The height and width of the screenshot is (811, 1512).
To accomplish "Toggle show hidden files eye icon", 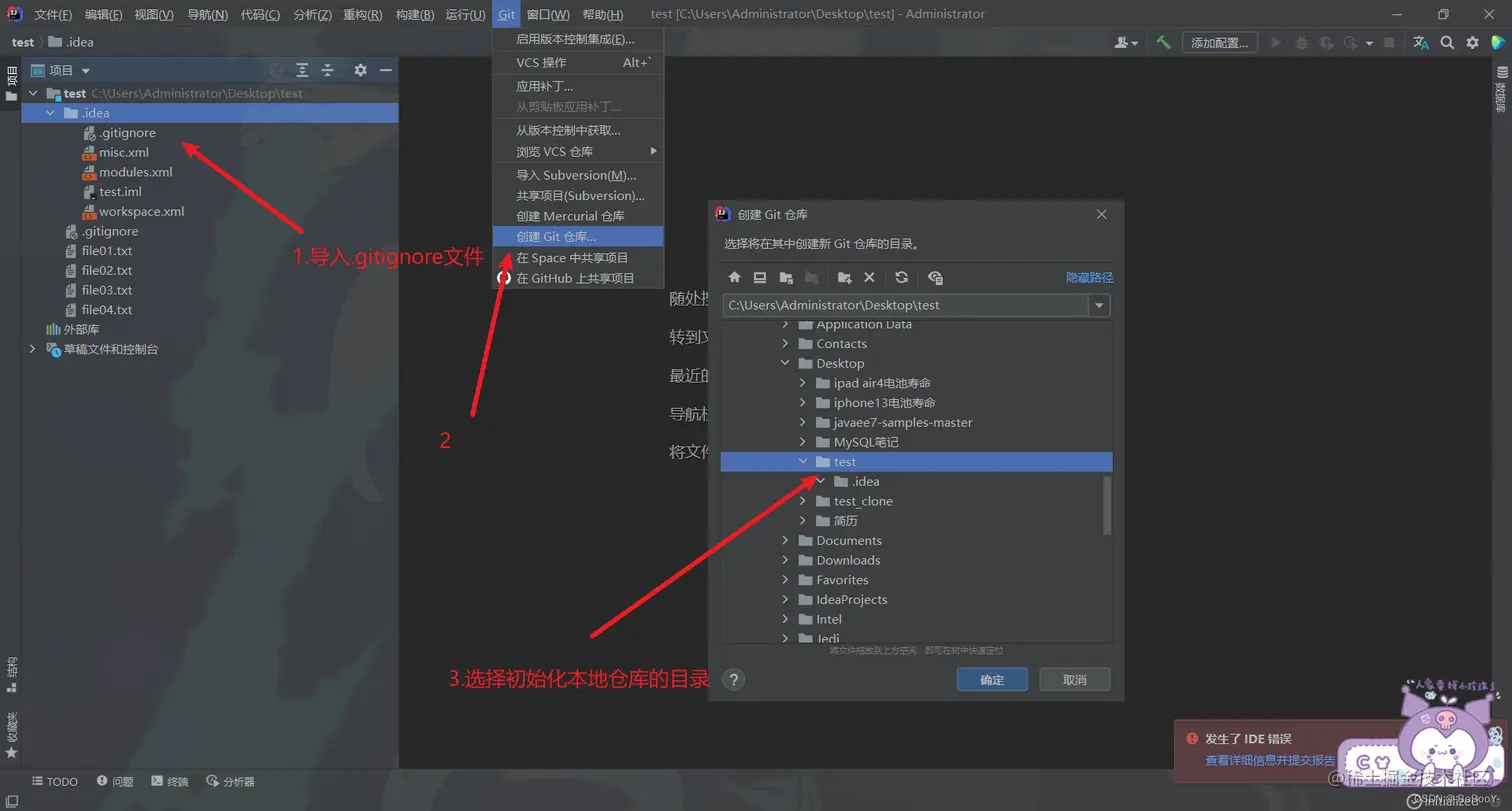I will tap(935, 278).
